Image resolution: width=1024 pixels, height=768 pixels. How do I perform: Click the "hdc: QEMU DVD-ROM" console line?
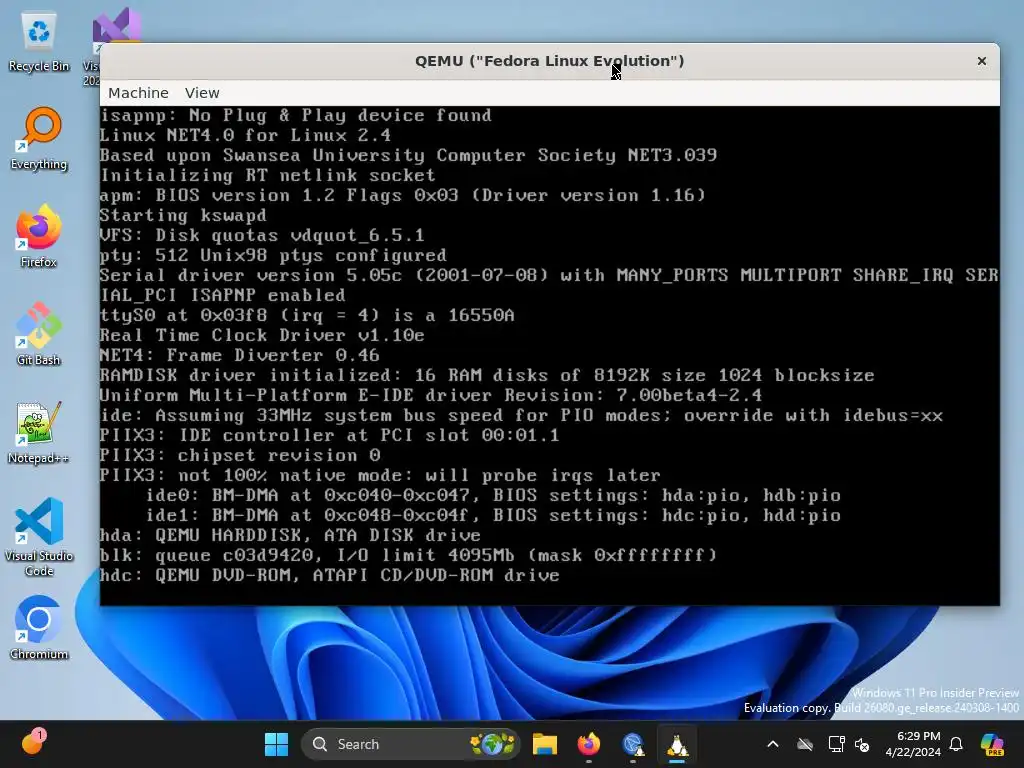click(x=330, y=575)
